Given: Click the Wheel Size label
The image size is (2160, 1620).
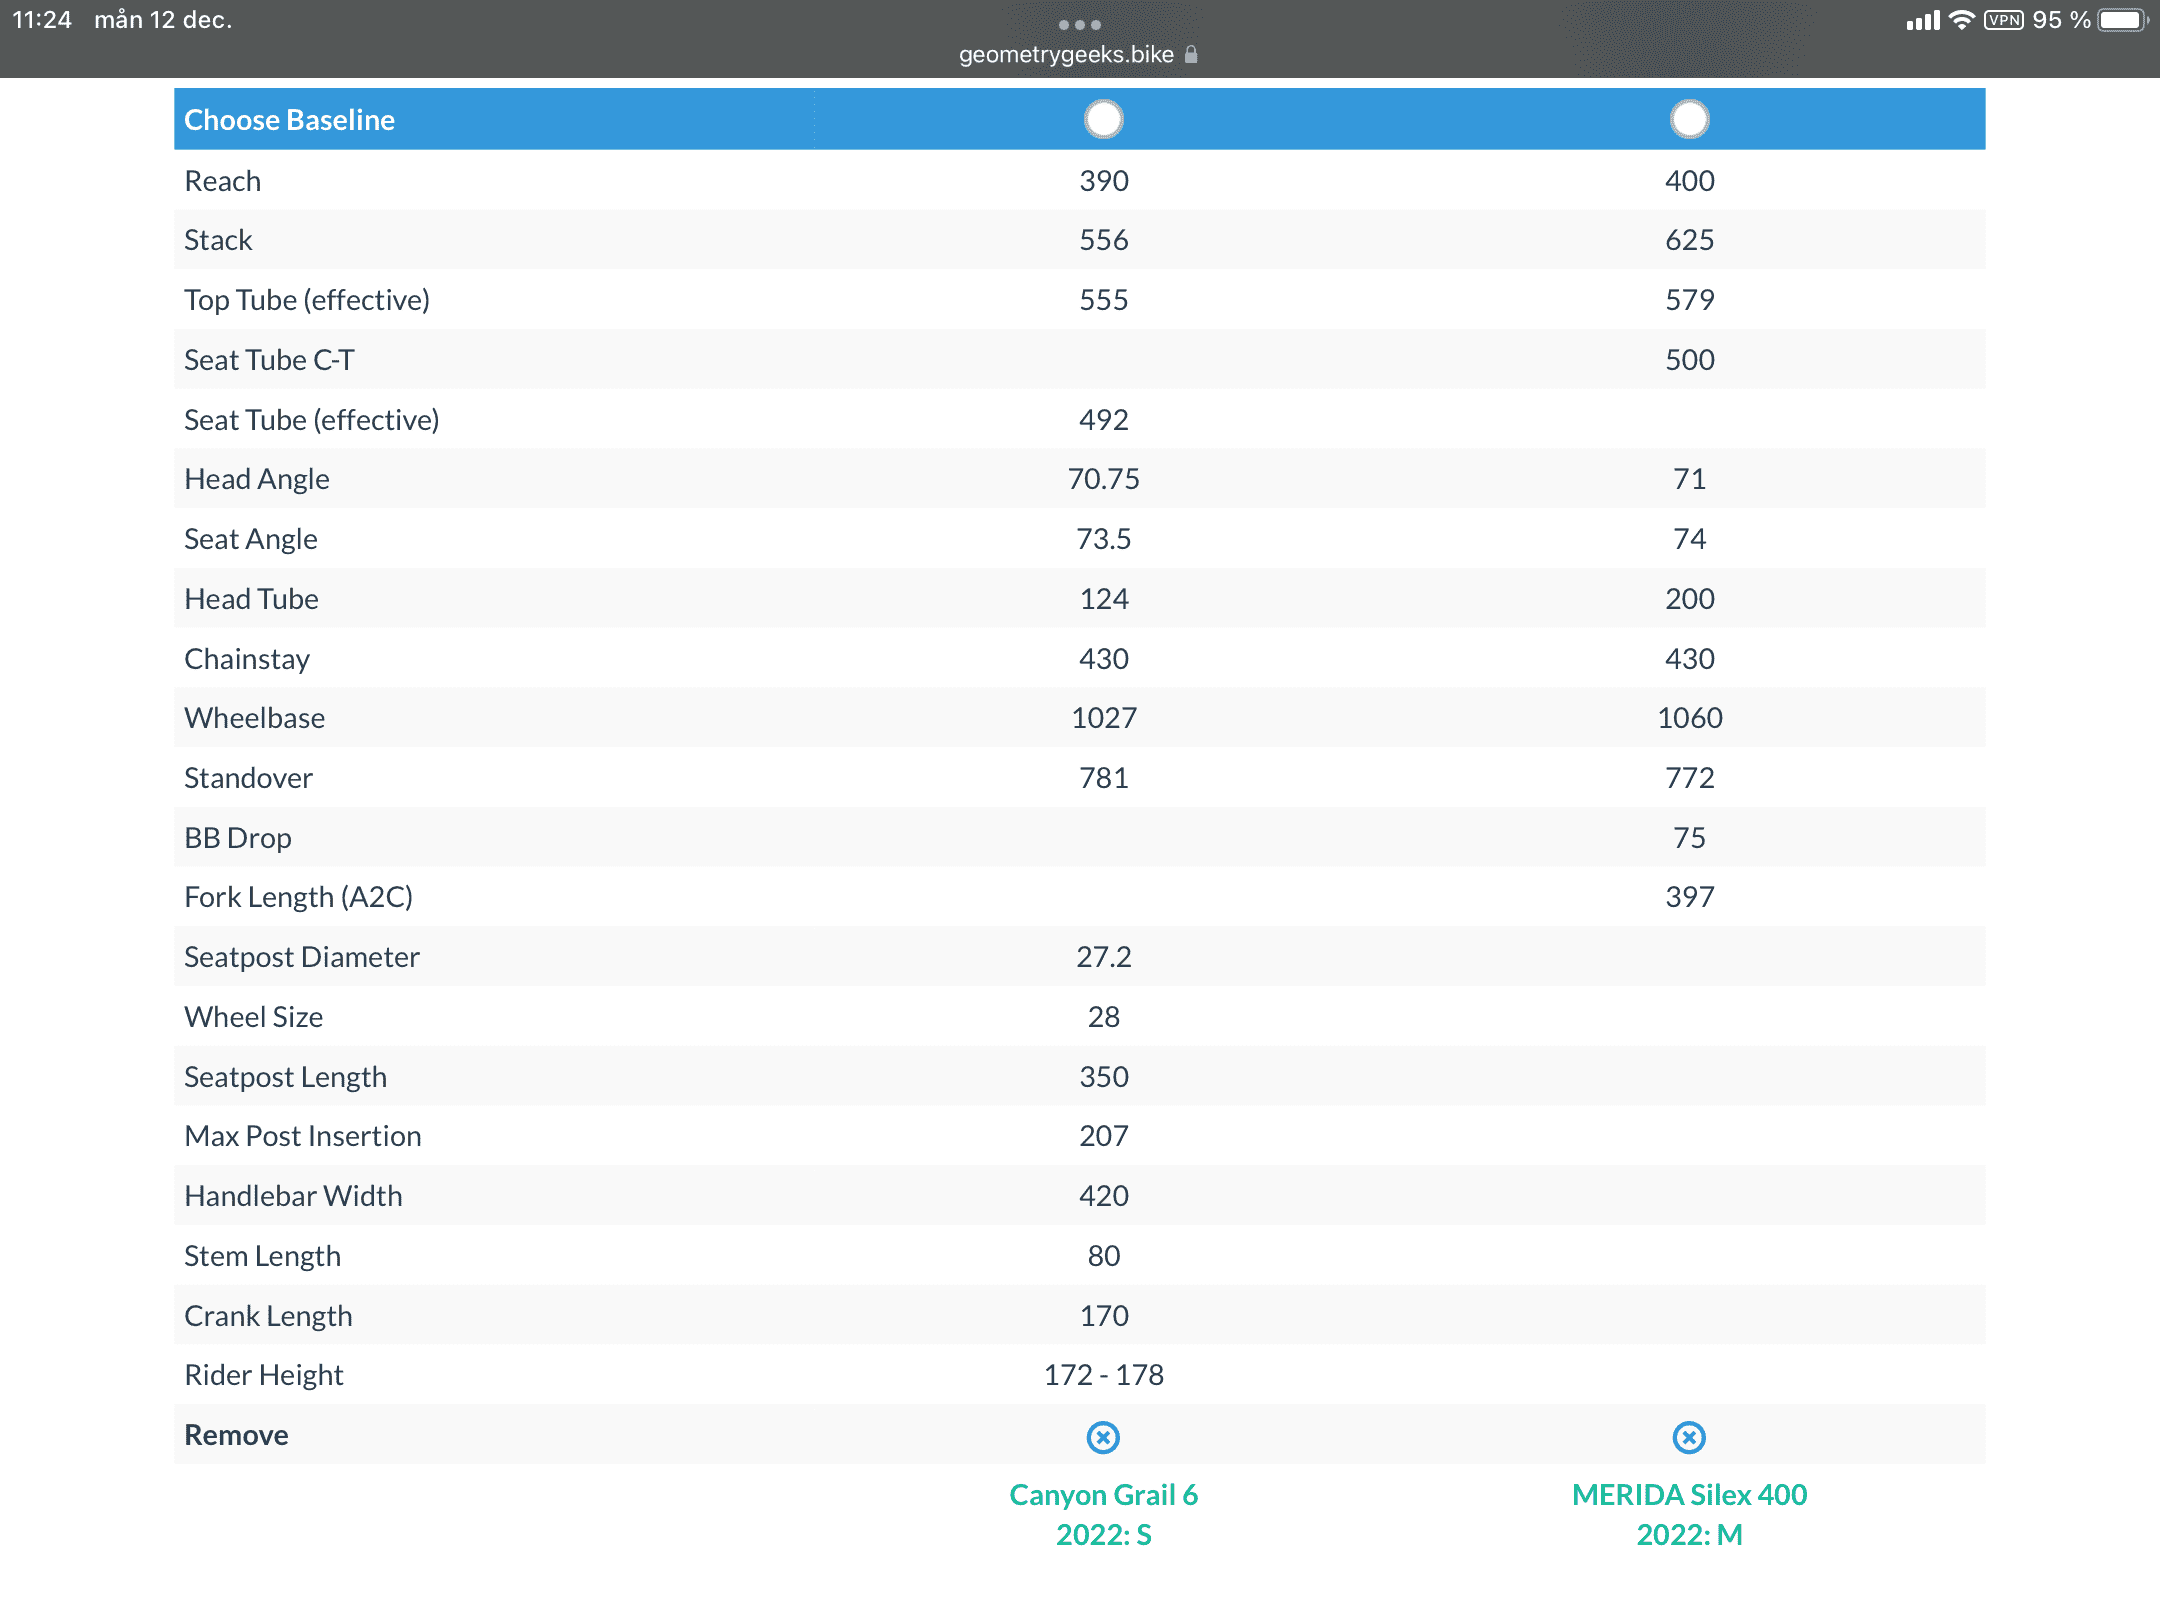Looking at the screenshot, I should (253, 1017).
